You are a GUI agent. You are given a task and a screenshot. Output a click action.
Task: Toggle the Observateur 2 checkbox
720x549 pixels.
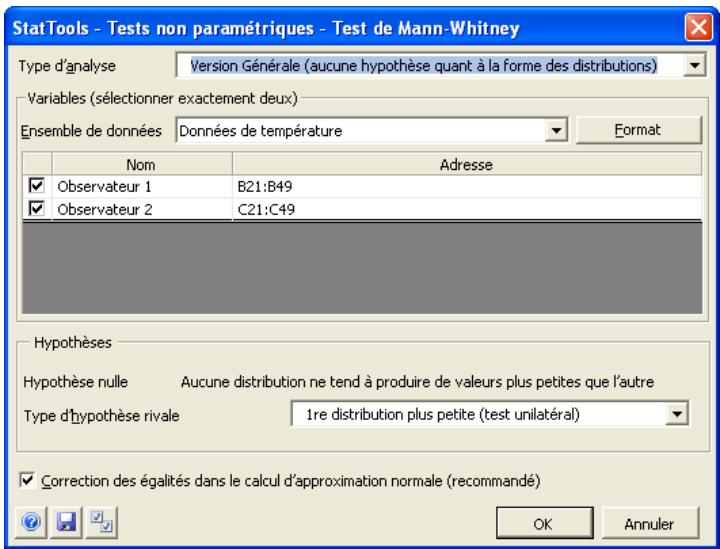37,208
